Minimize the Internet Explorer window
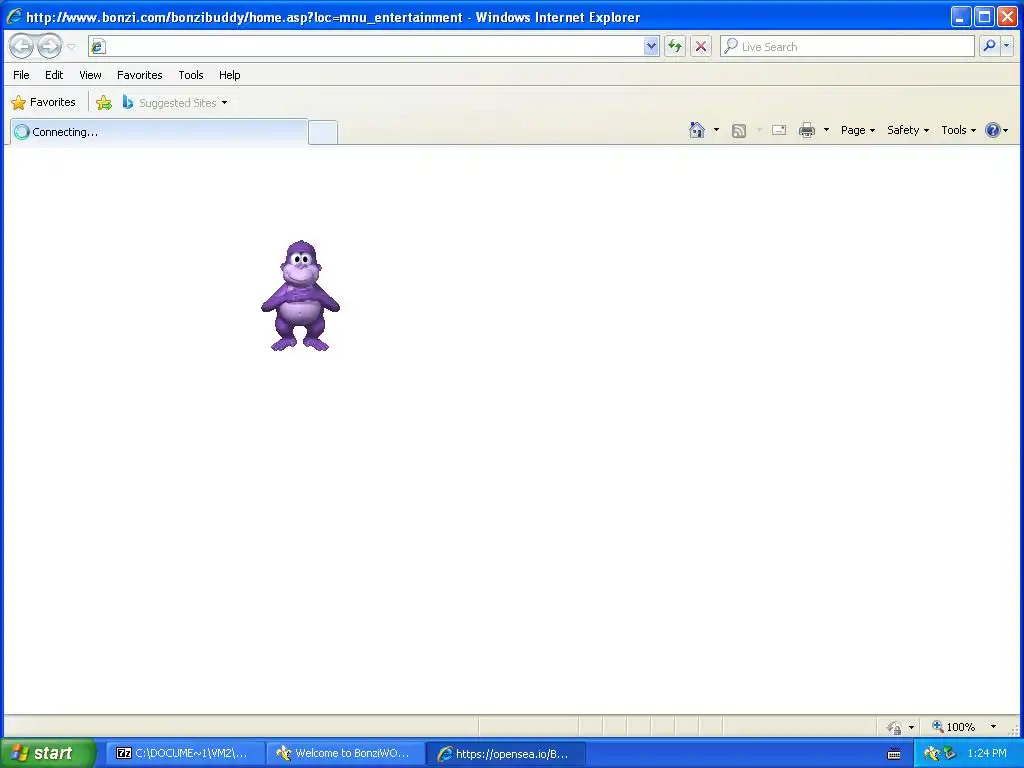The width and height of the screenshot is (1024, 768). tap(960, 16)
